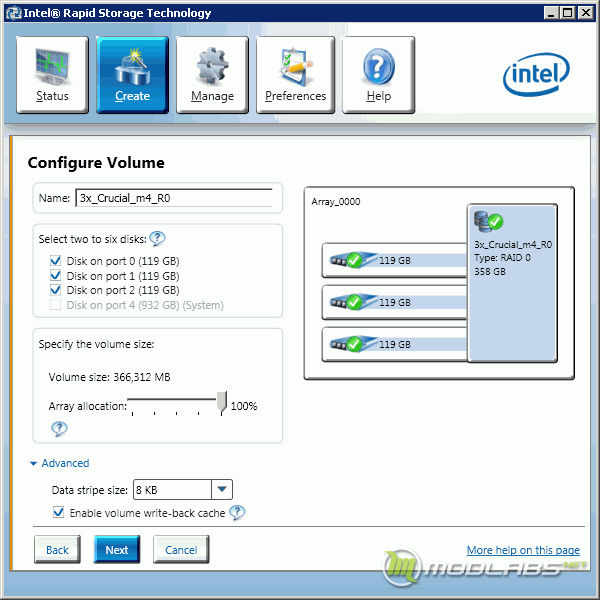The image size is (600, 600).
Task: Open the Preferences section
Action: 295,75
